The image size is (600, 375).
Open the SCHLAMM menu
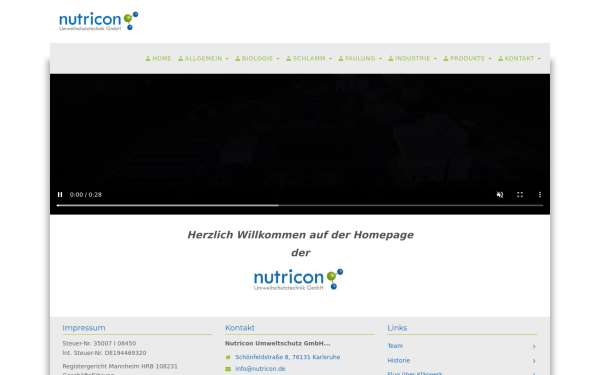click(309, 59)
